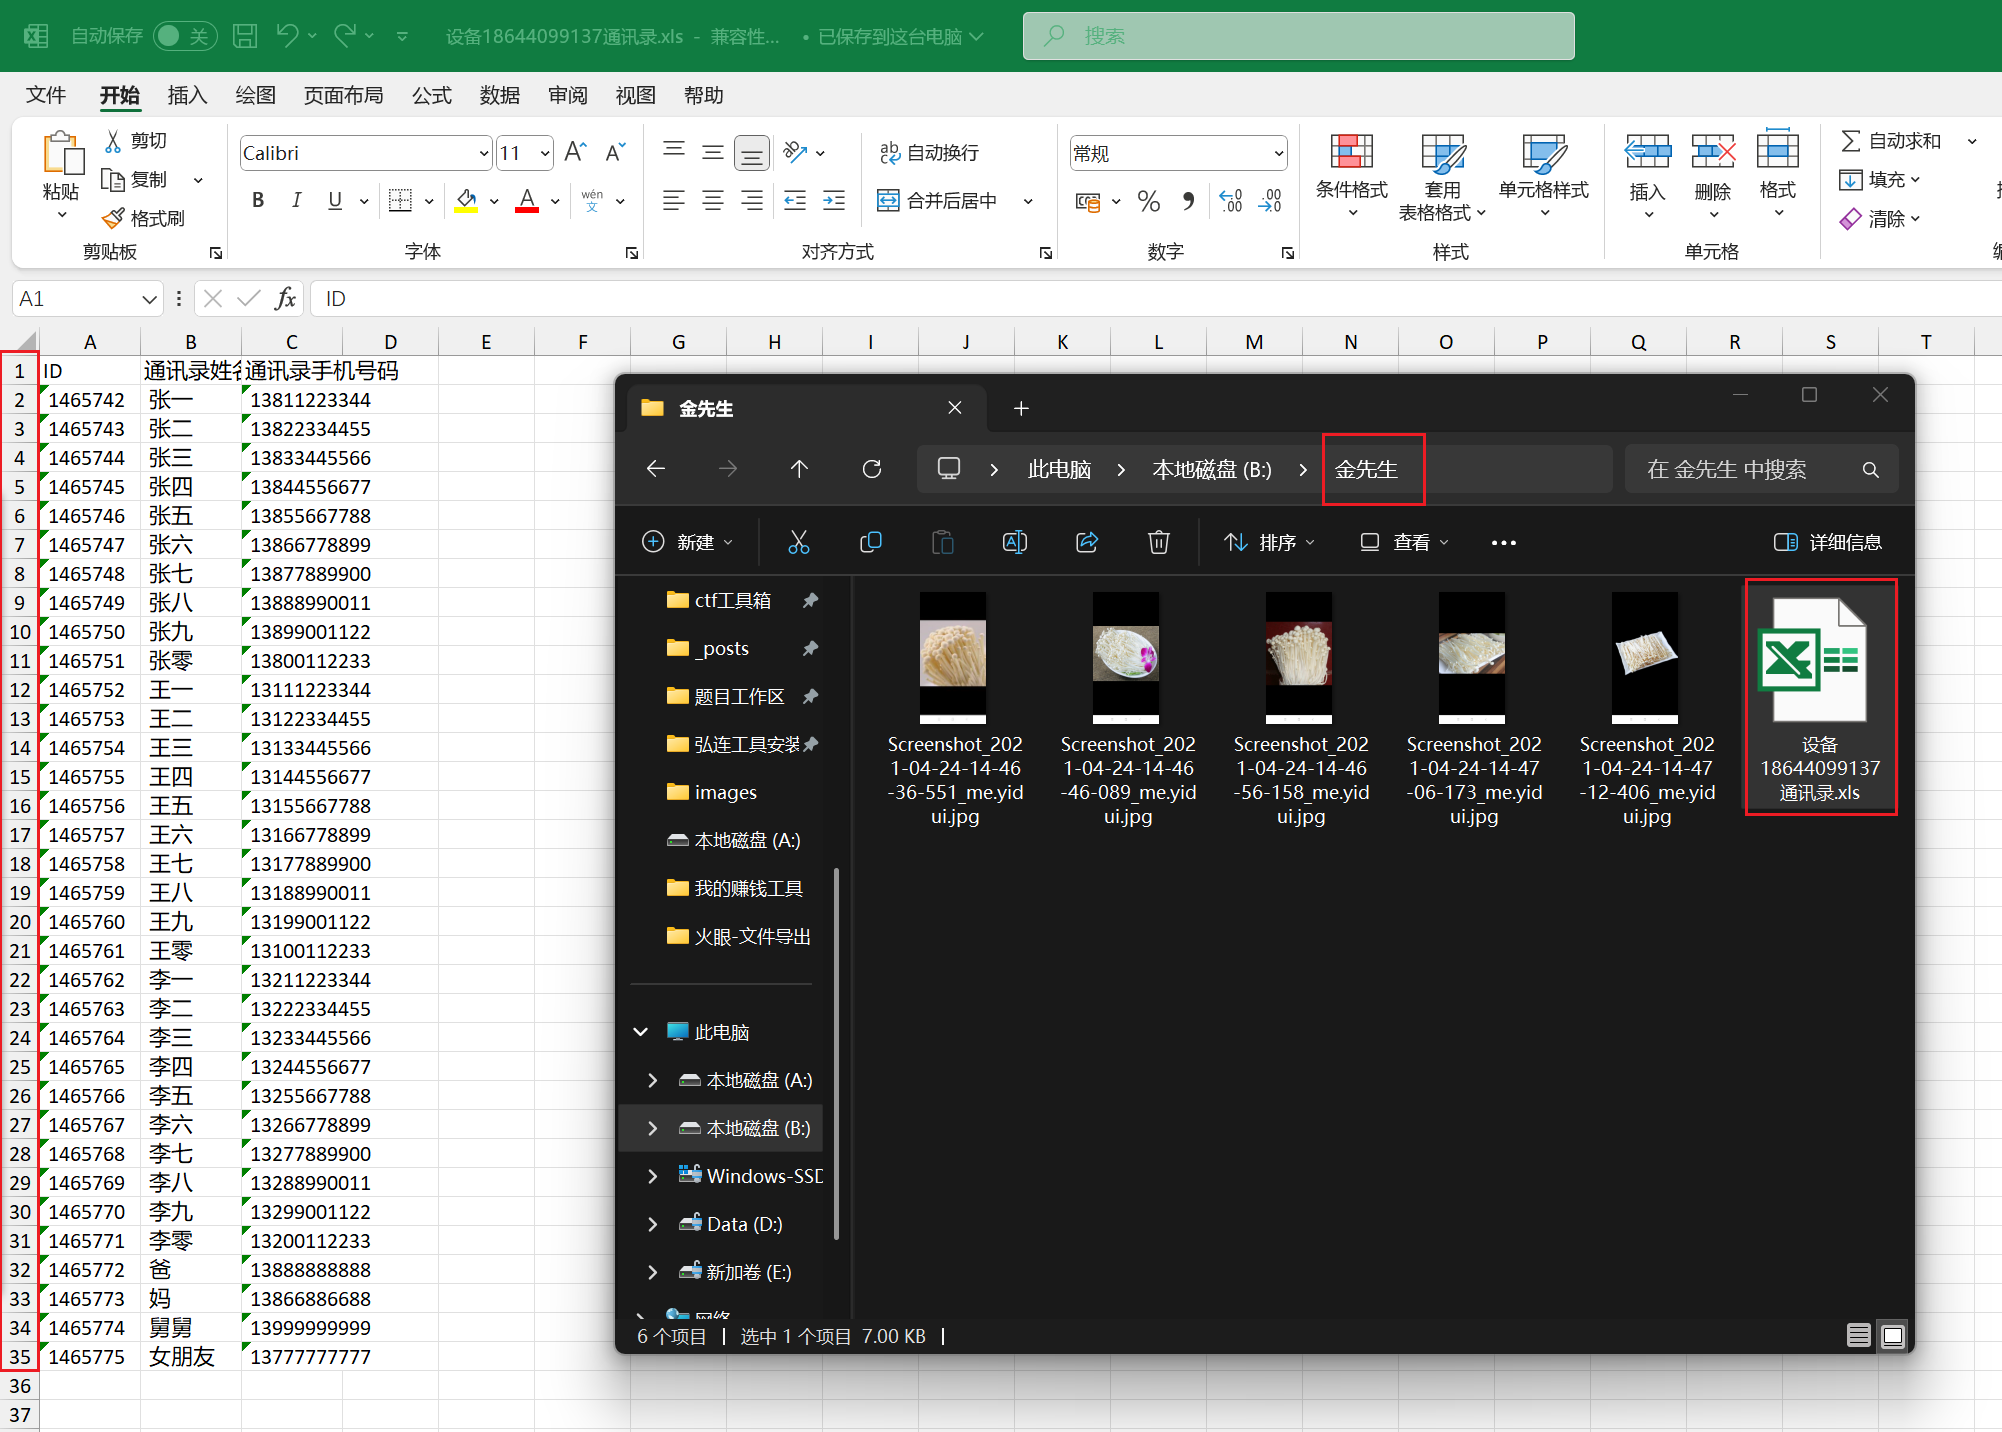Click the refresh icon in Explorer

pos(871,469)
